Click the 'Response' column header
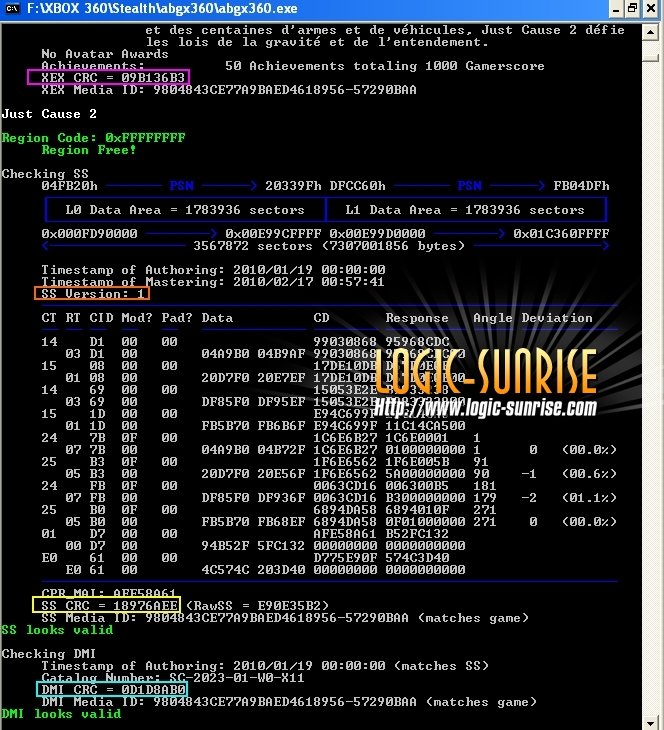The height and width of the screenshot is (730, 664). (417, 318)
